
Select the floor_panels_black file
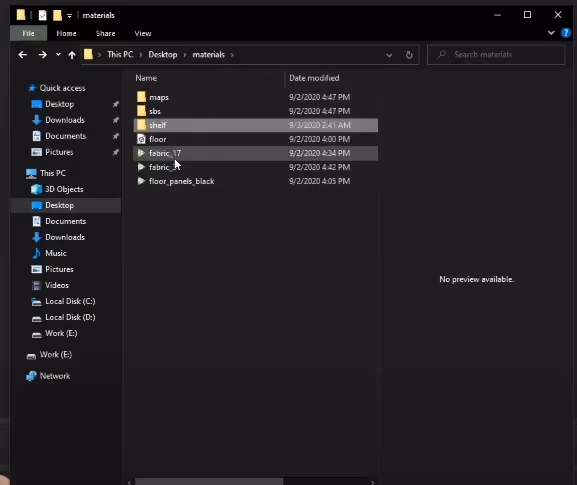(x=255, y=181)
